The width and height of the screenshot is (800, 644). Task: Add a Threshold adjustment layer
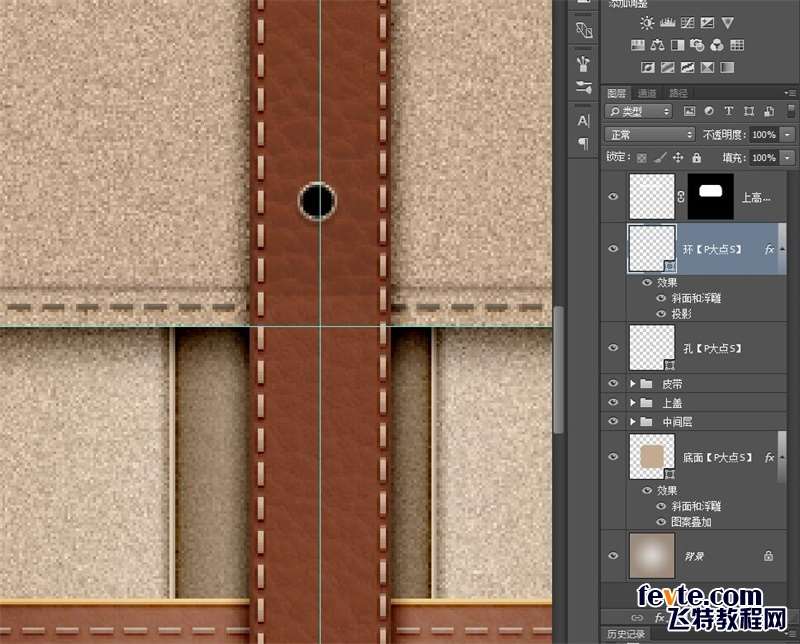click(687, 67)
